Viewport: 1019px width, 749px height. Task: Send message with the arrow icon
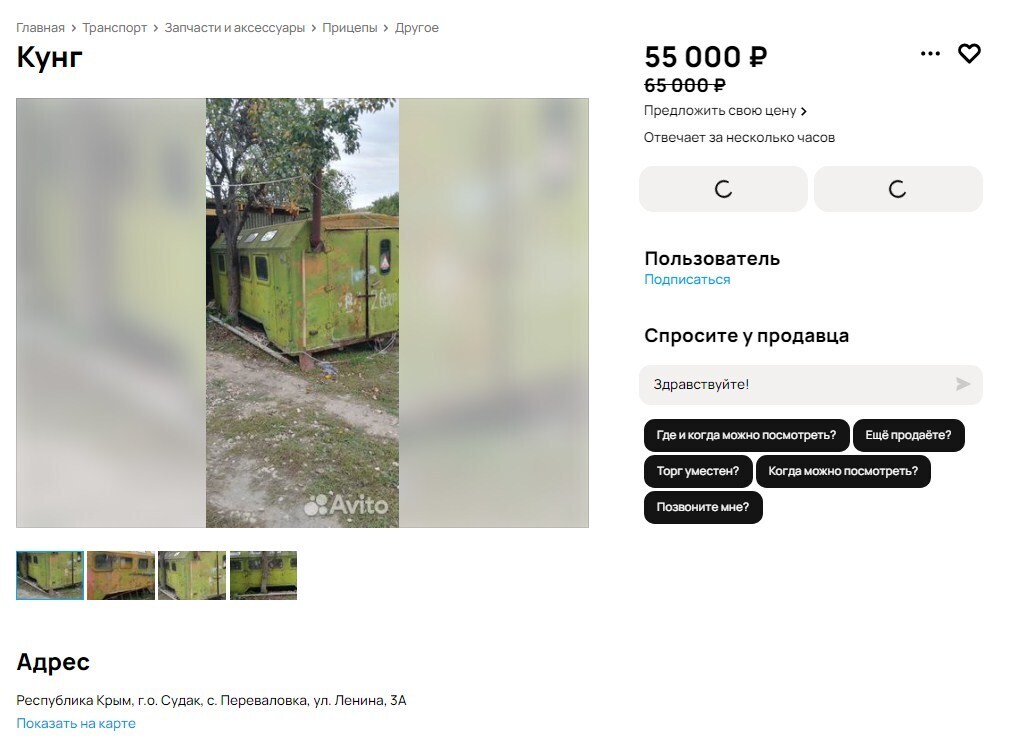962,384
